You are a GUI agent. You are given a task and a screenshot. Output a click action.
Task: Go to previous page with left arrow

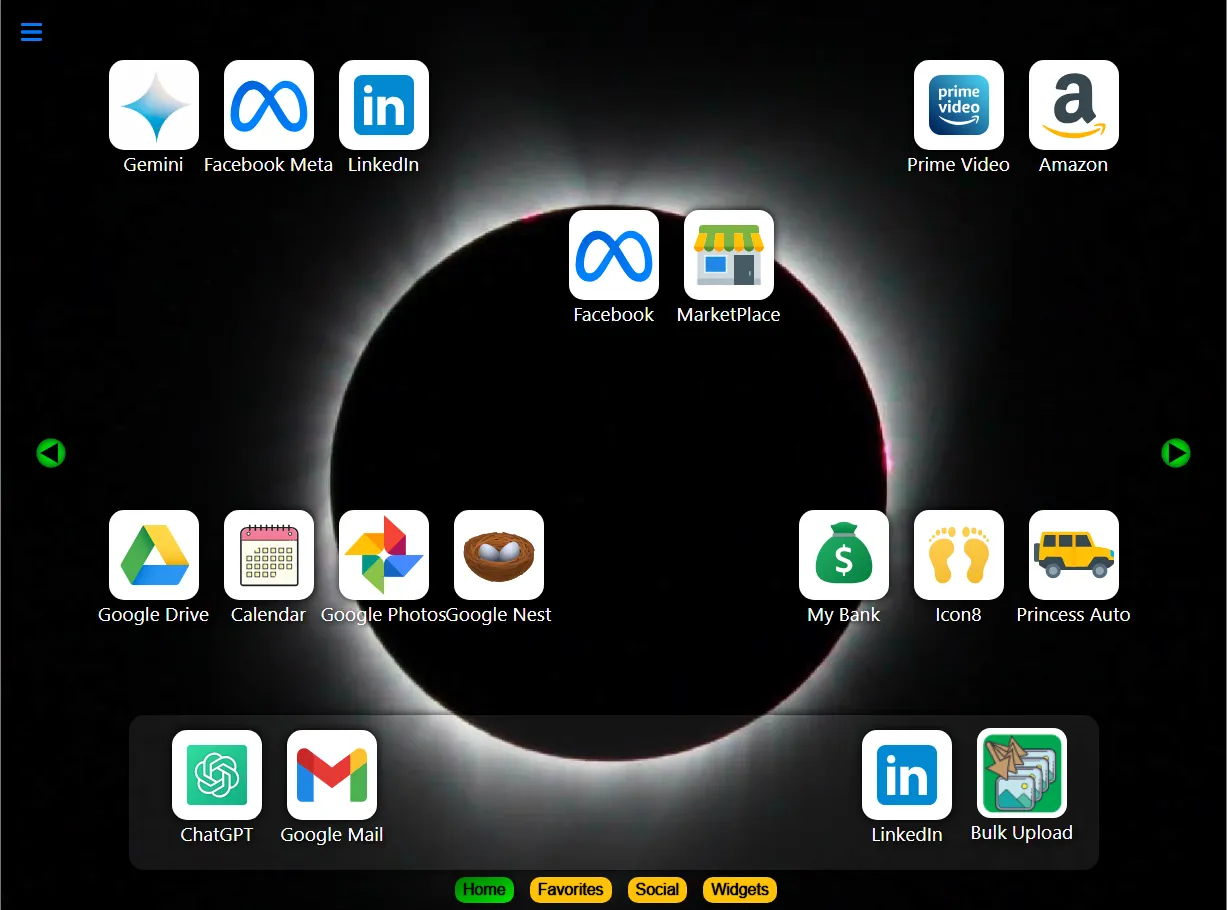coord(51,453)
